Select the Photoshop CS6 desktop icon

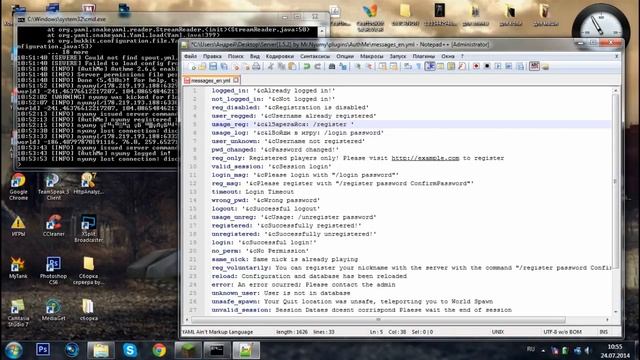(x=53, y=271)
